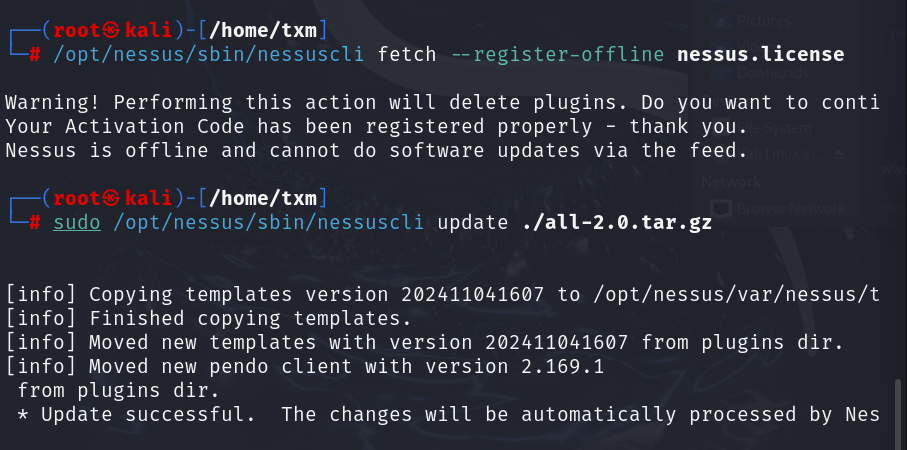The image size is (907, 450).
Task: Click the red hash symbol before sudo
Action: [x=35, y=223]
